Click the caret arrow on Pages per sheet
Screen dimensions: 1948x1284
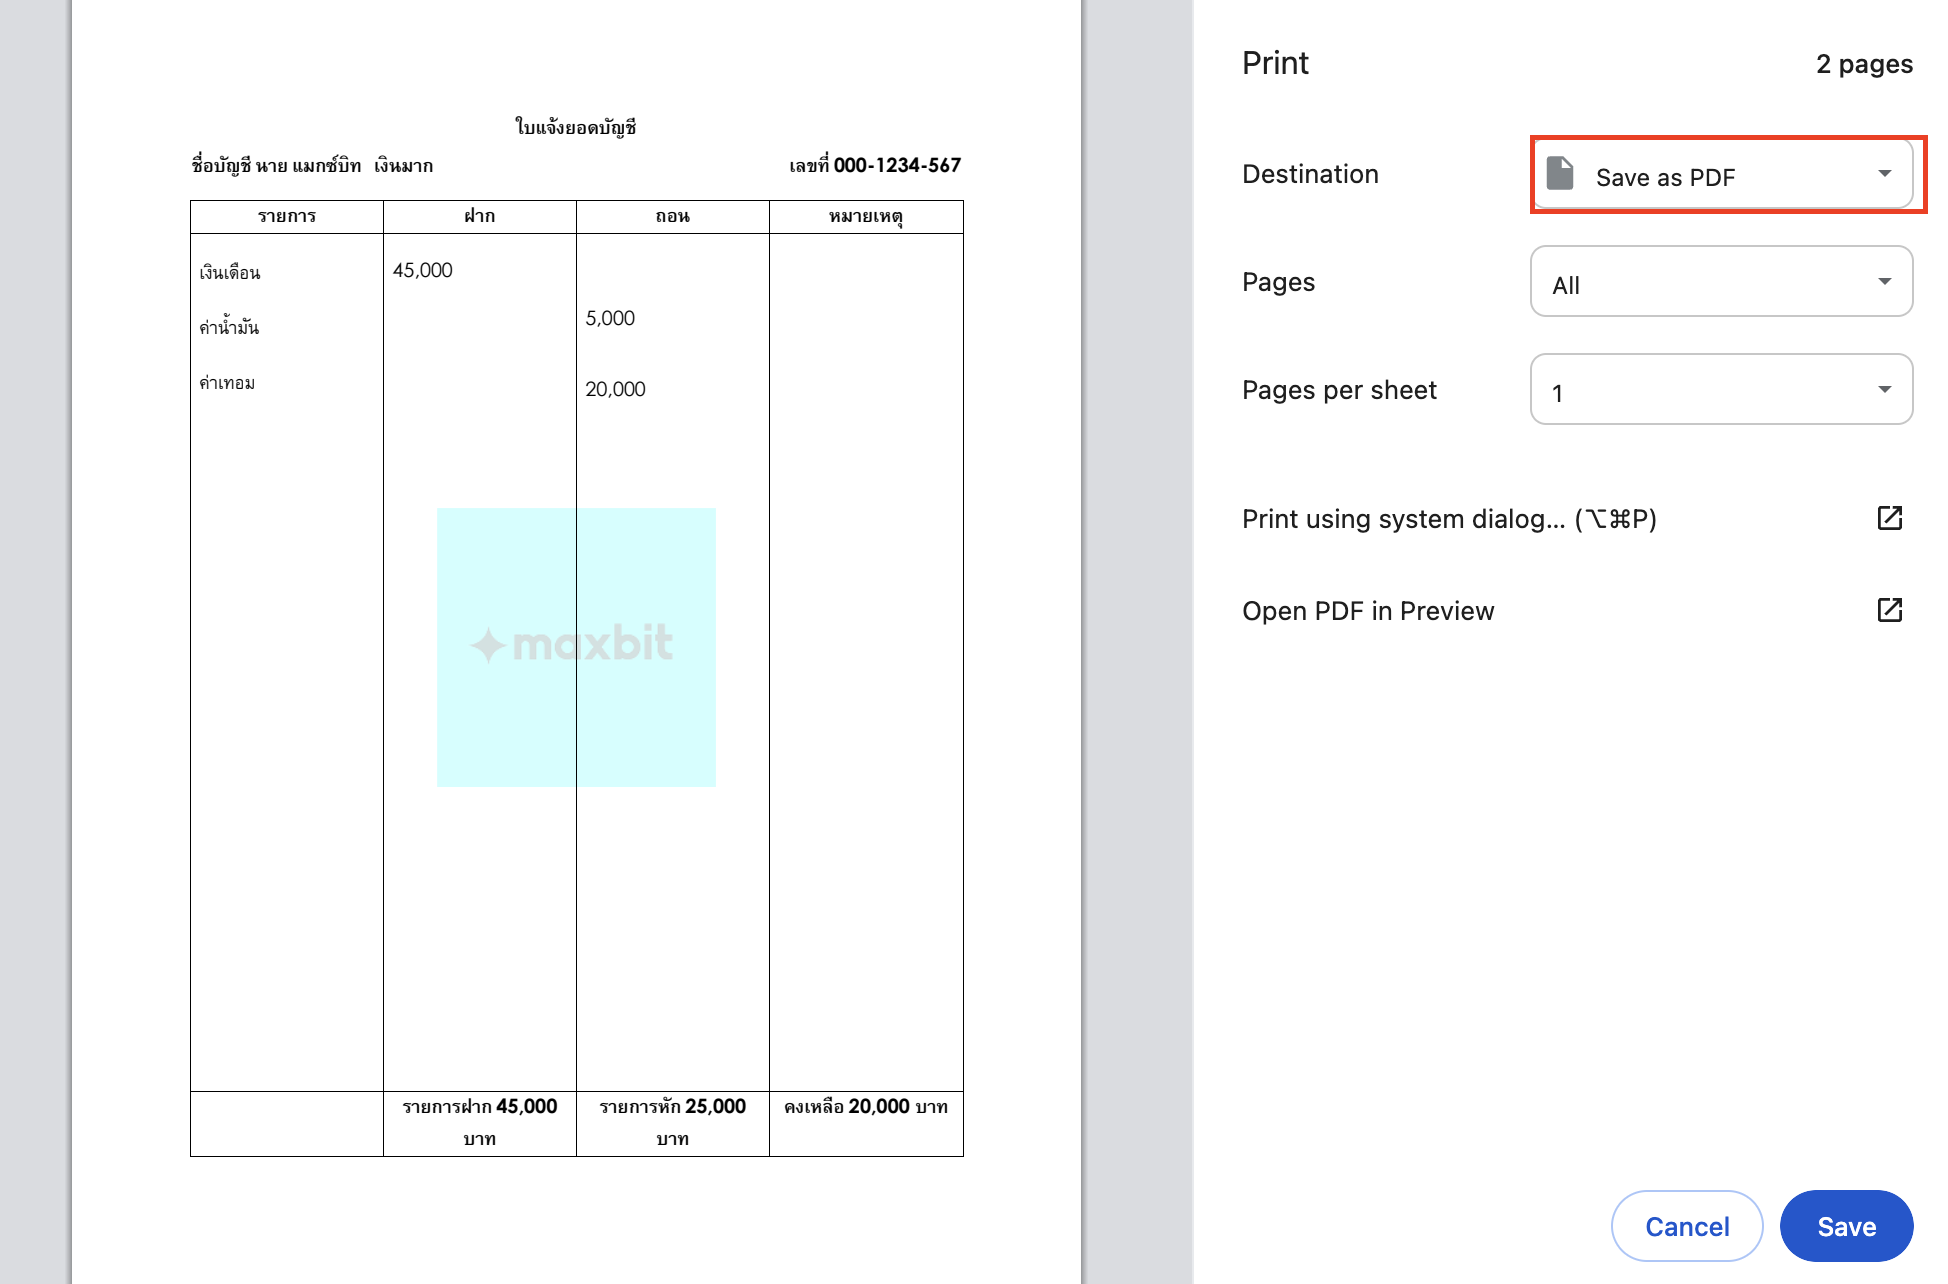pos(1885,390)
